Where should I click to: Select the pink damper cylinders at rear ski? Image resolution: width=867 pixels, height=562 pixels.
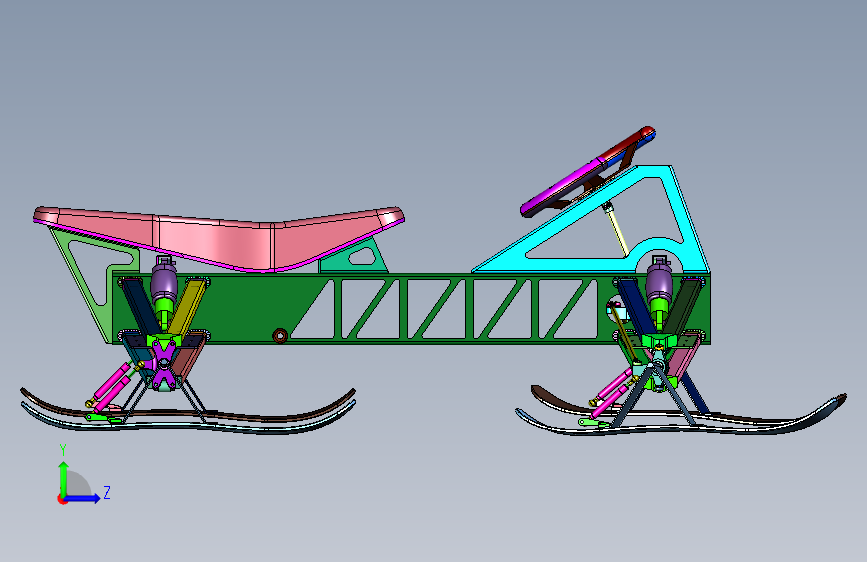(x=113, y=385)
